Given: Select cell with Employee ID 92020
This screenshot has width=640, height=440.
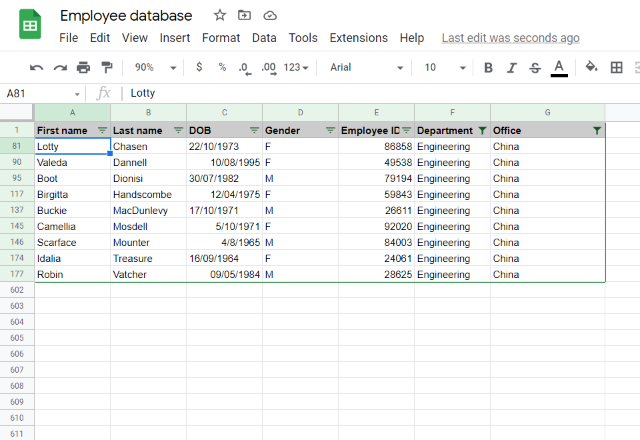Looking at the screenshot, I should tap(376, 226).
